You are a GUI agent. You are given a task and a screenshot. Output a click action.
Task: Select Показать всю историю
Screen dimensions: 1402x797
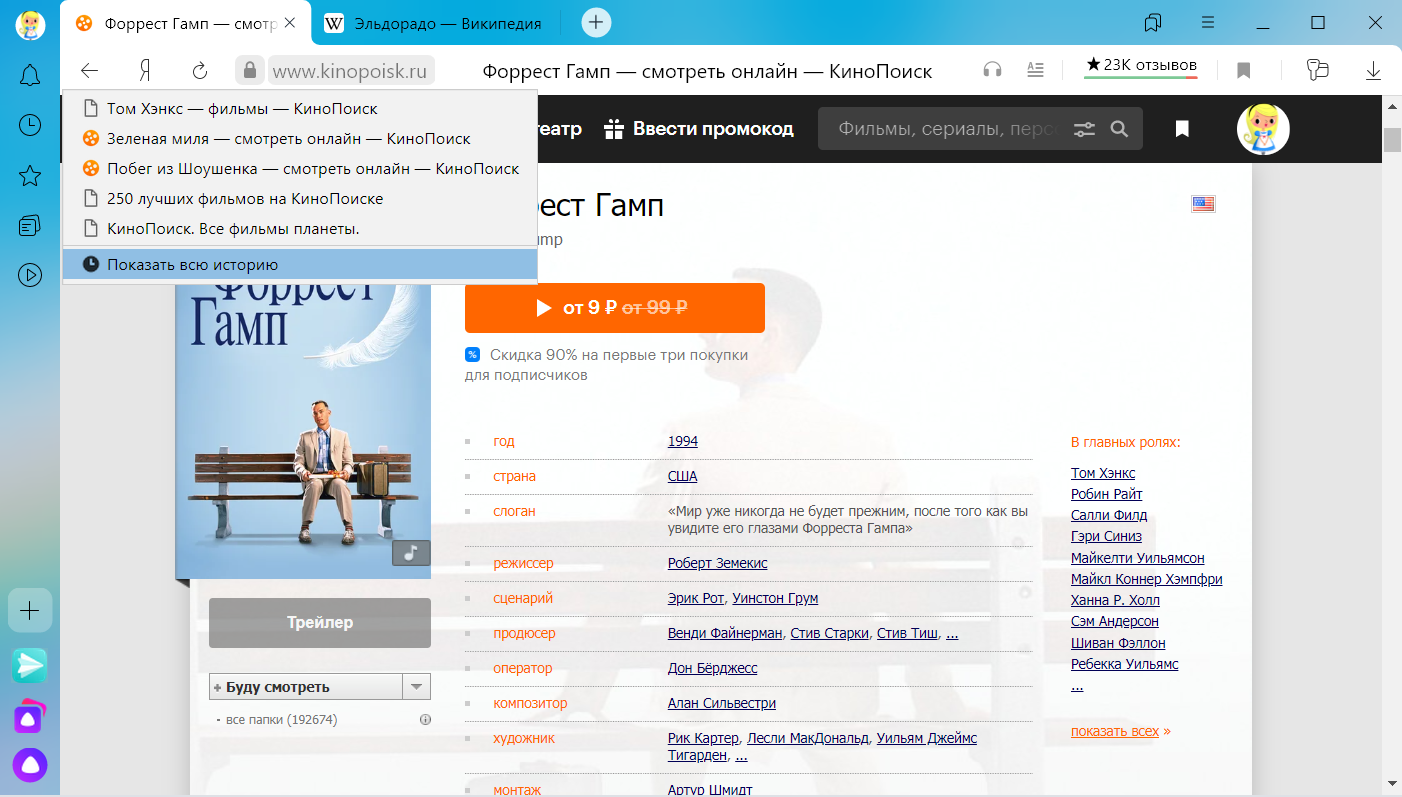tap(300, 265)
